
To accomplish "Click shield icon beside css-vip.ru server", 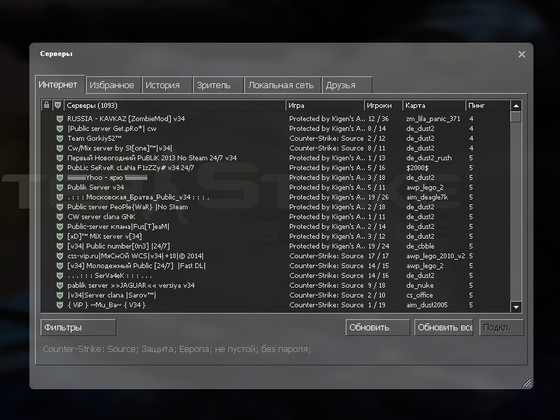I will [x=60, y=256].
